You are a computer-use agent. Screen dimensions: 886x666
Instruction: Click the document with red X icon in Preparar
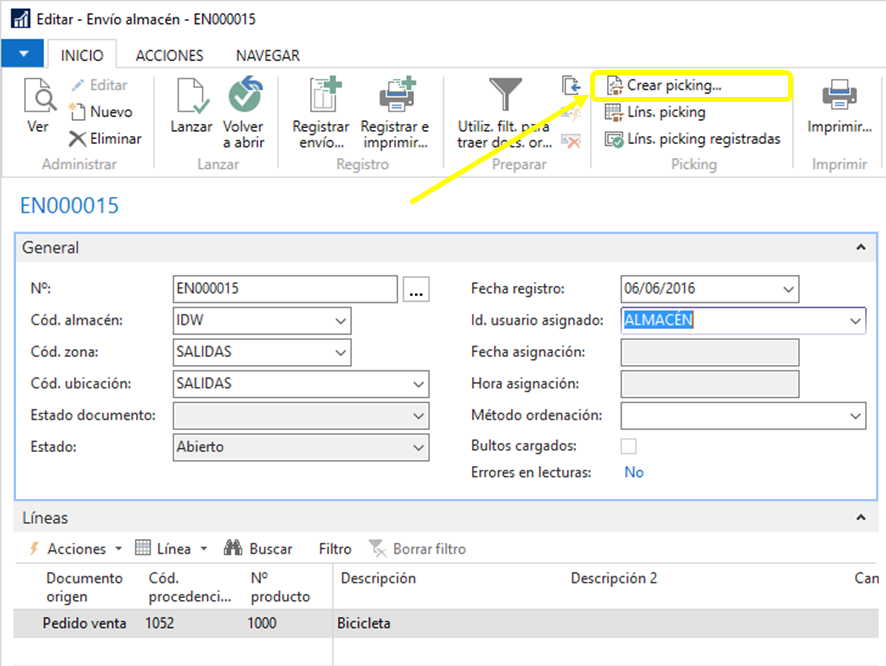coord(571,141)
